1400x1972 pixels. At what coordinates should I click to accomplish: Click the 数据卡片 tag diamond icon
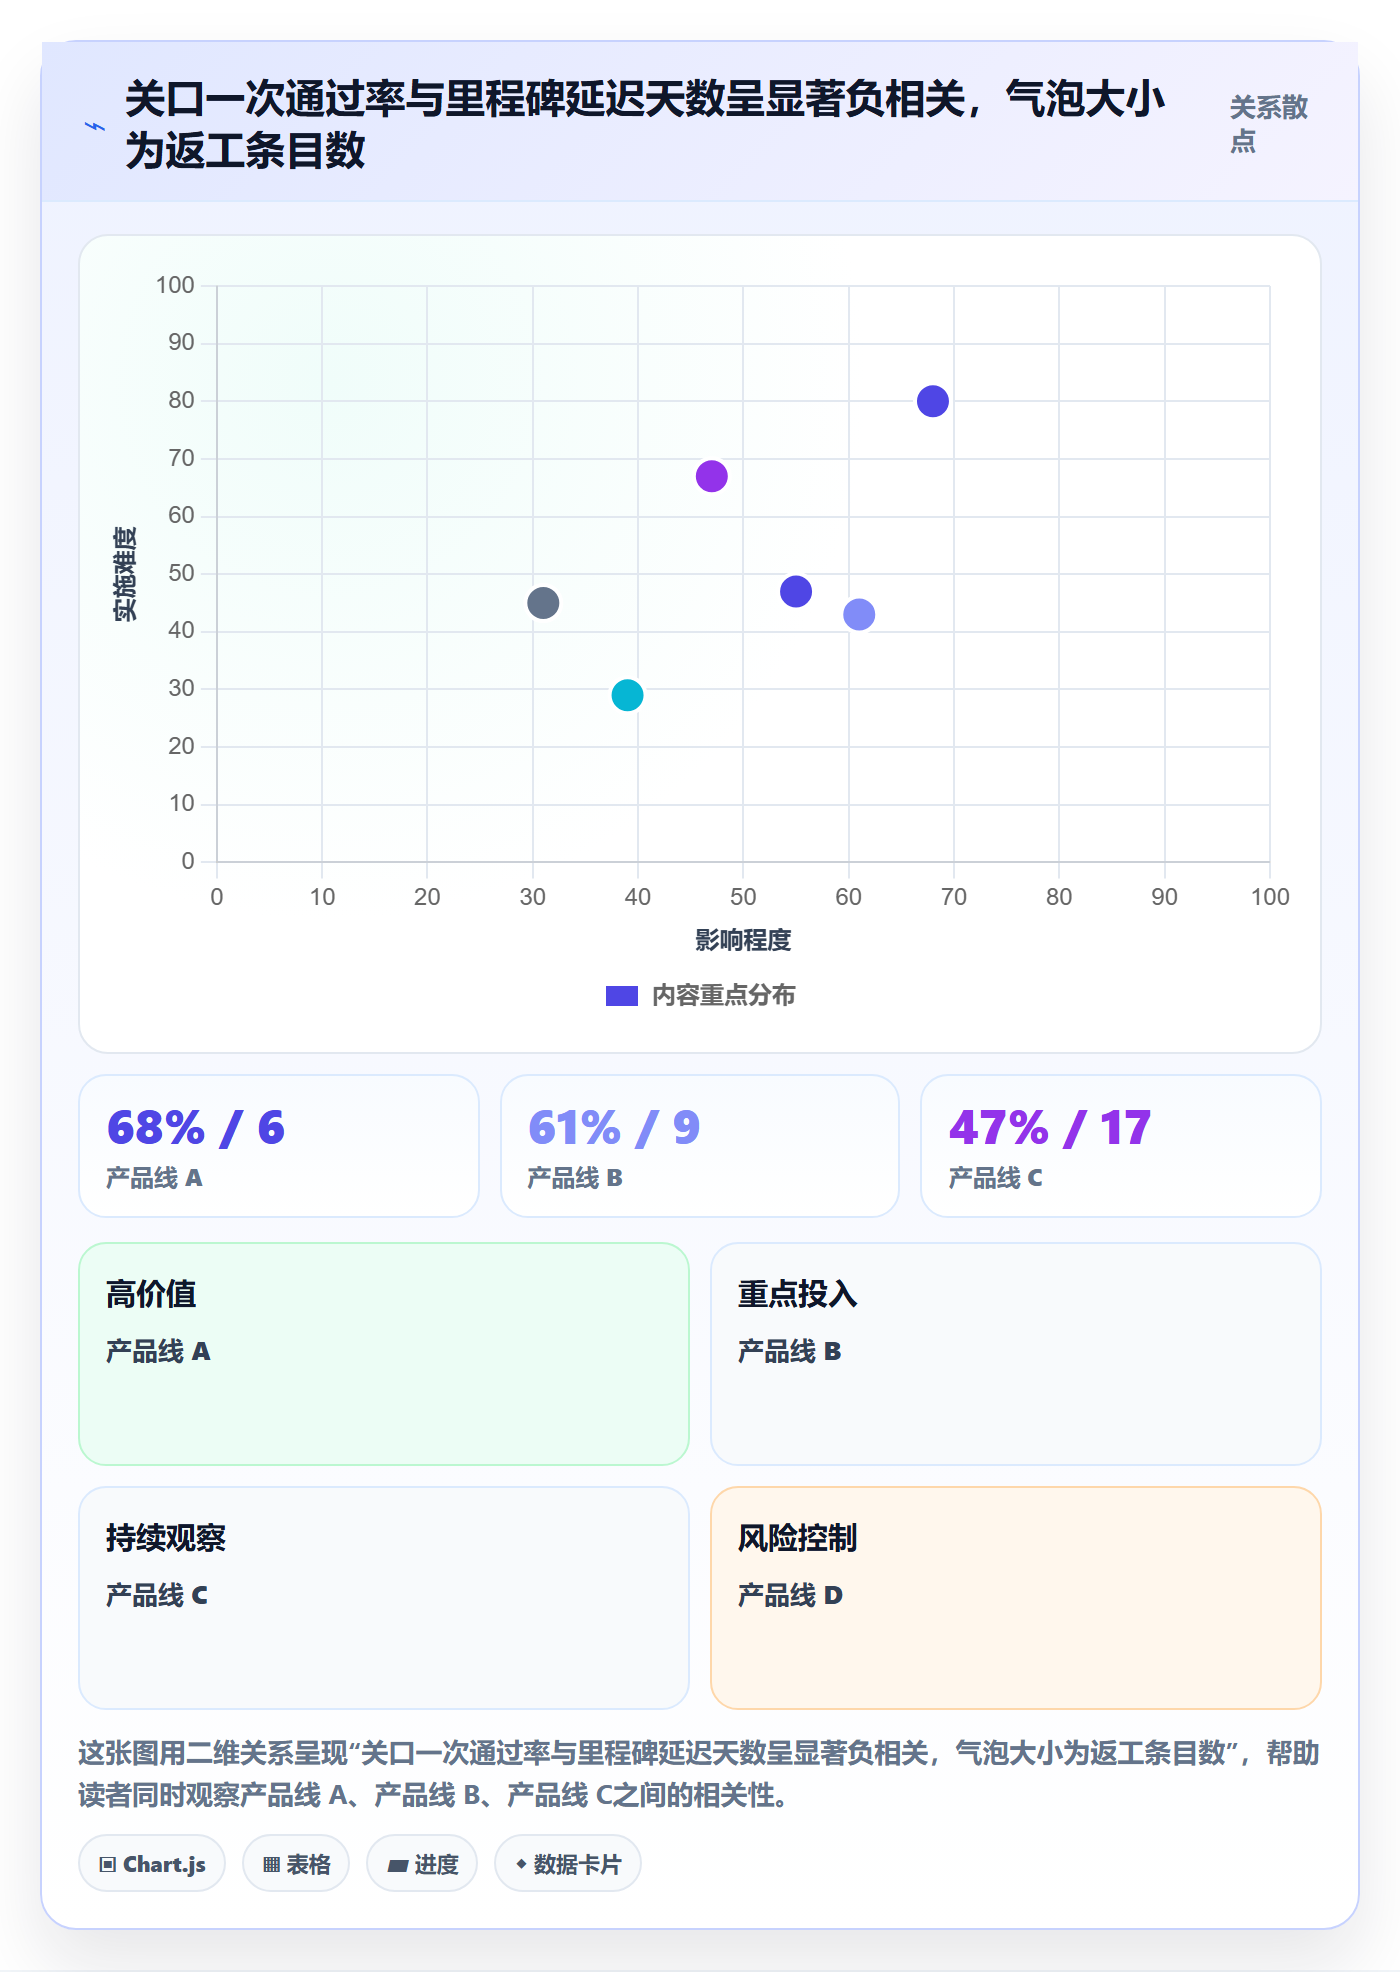tap(521, 1864)
